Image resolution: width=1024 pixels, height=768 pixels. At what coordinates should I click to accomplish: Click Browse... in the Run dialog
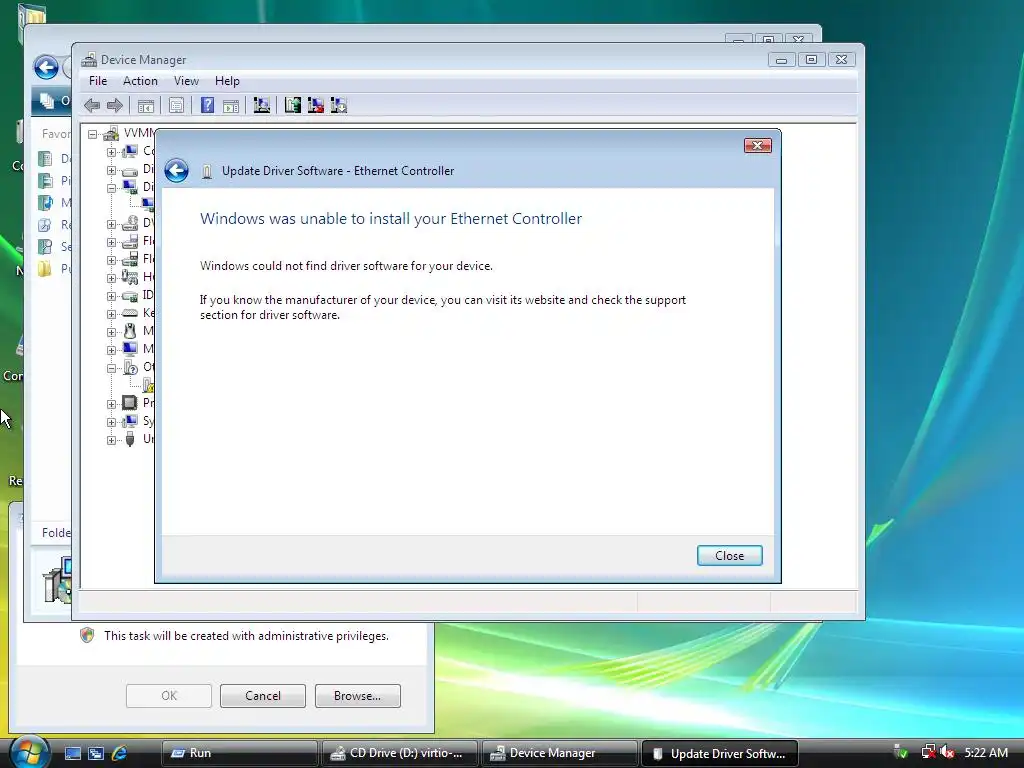pyautogui.click(x=357, y=696)
